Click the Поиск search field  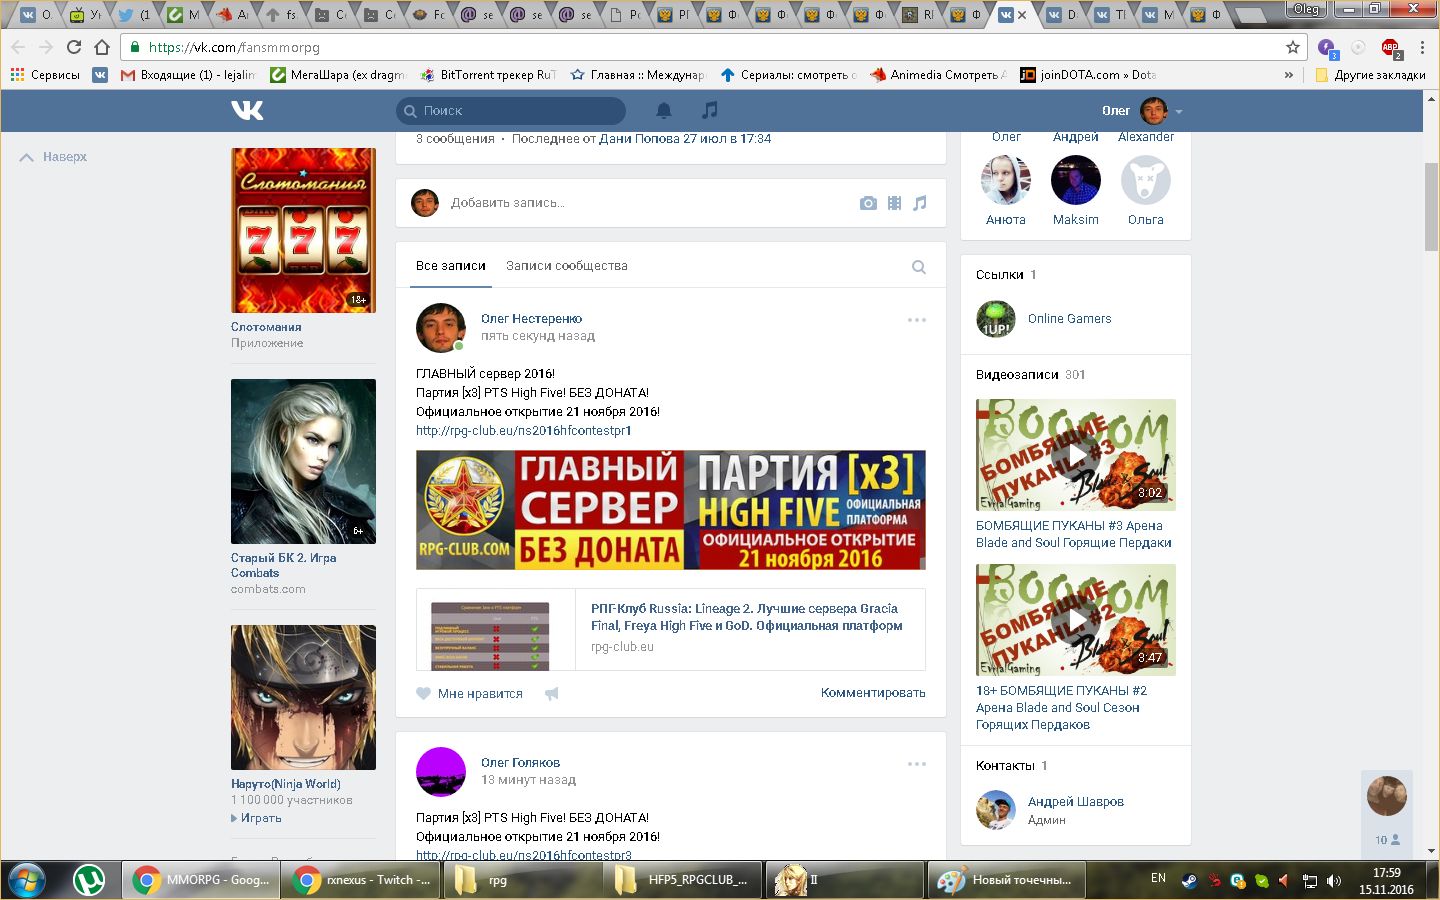(x=510, y=111)
